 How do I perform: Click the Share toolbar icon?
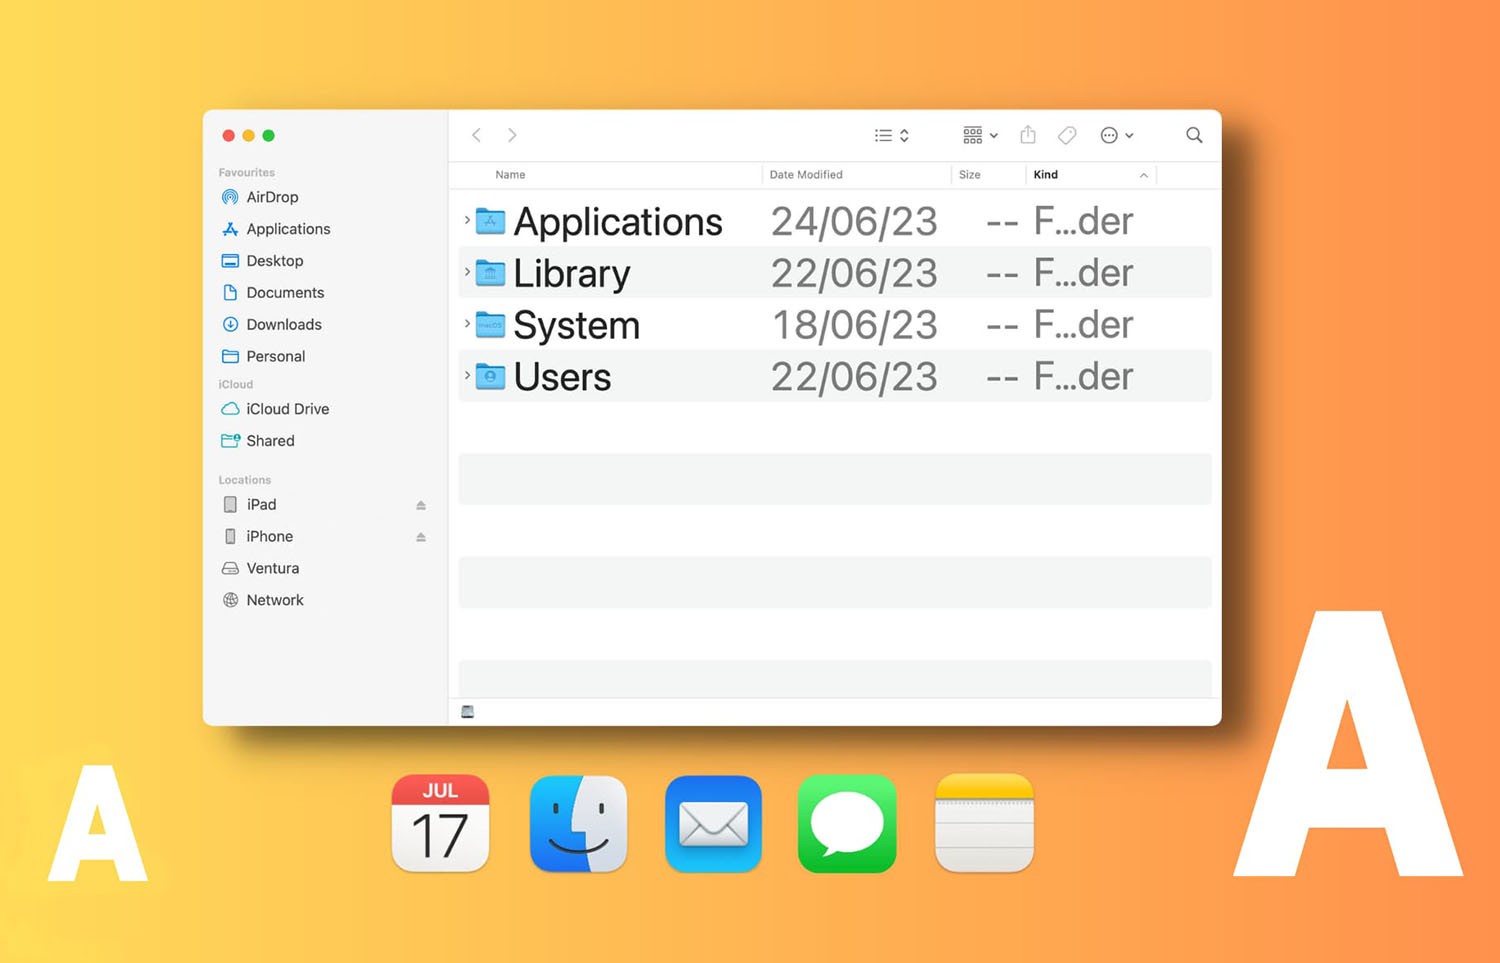pos(1027,135)
